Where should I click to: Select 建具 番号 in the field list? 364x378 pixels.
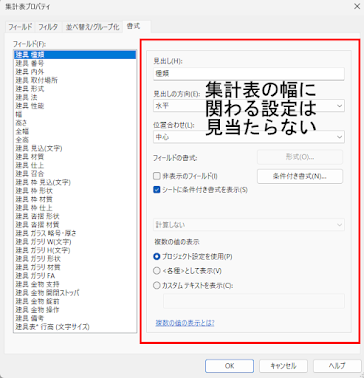75,63
